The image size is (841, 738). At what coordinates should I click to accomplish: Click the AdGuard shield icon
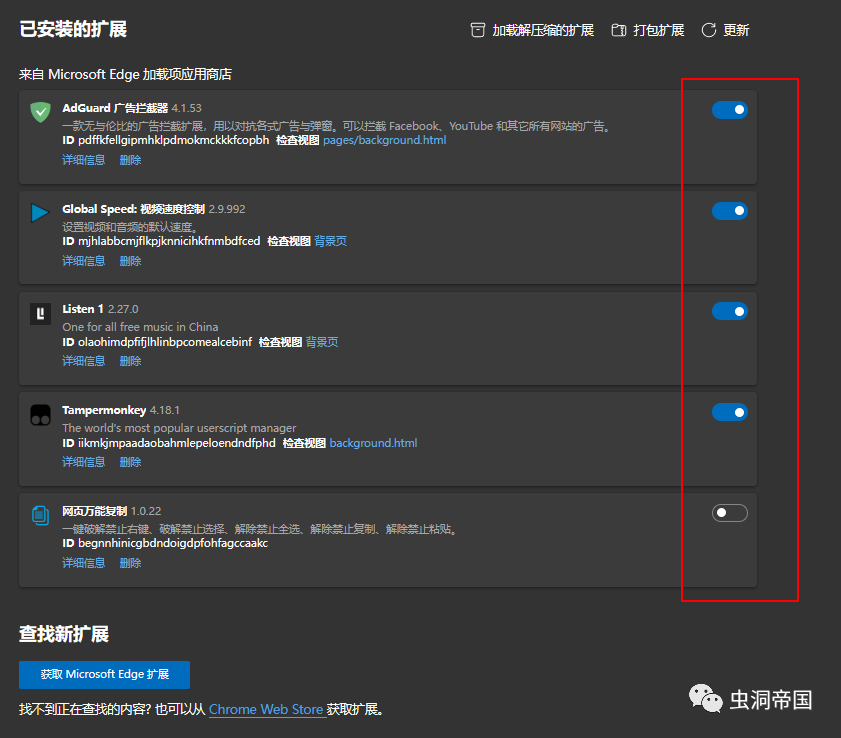pos(40,112)
